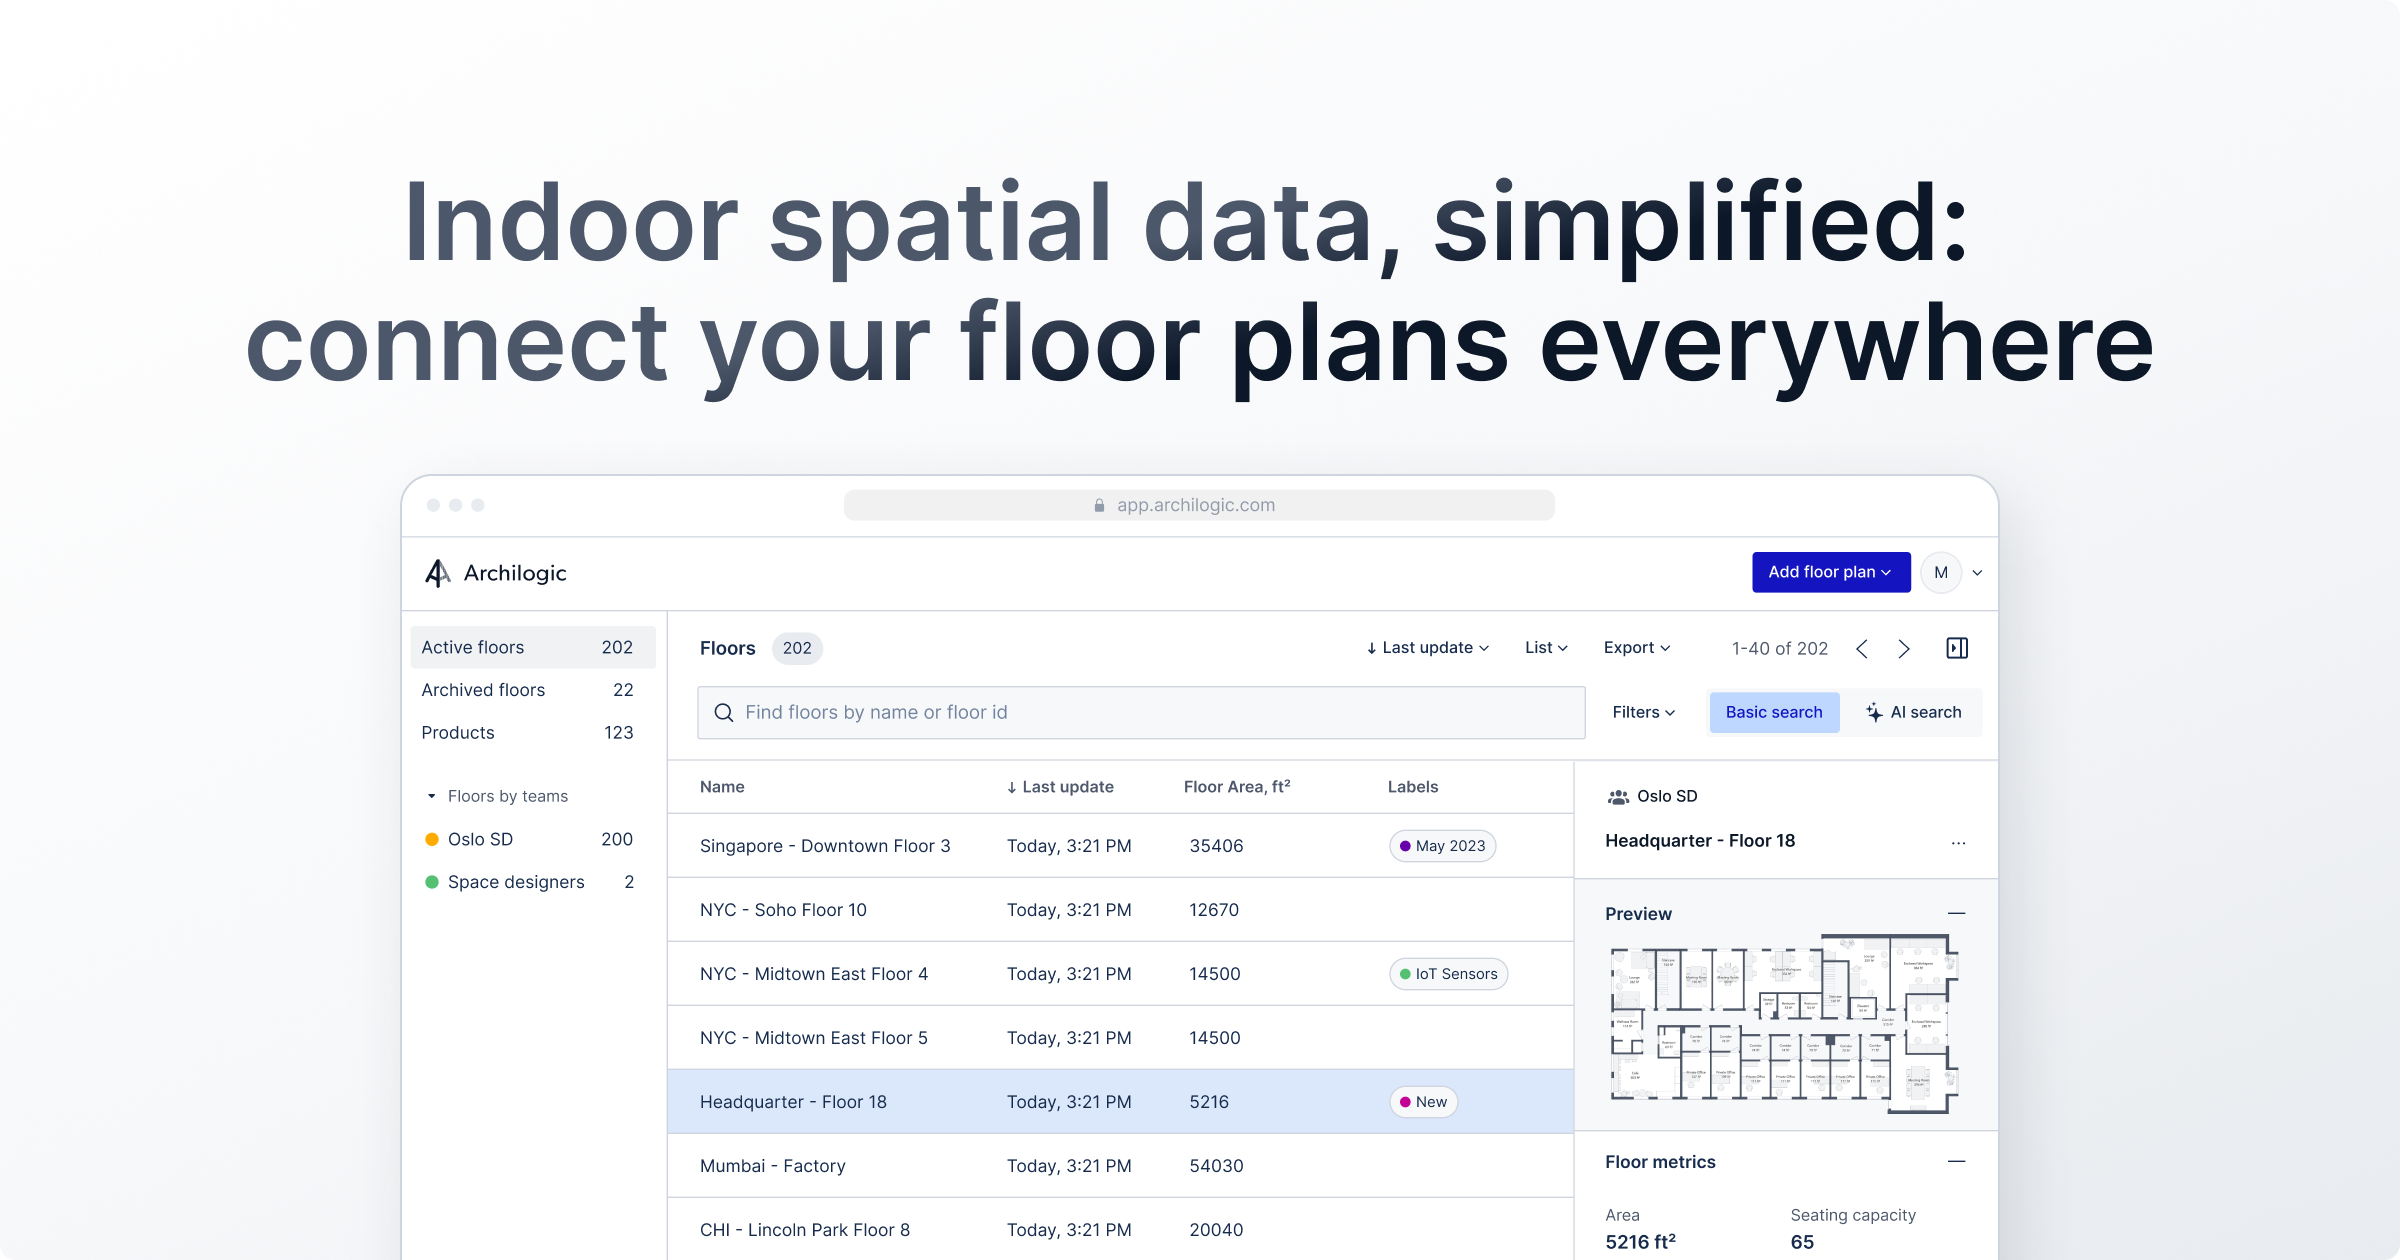This screenshot has width=2400, height=1260.
Task: Collapse the Floors by teams tree
Action: coord(432,796)
